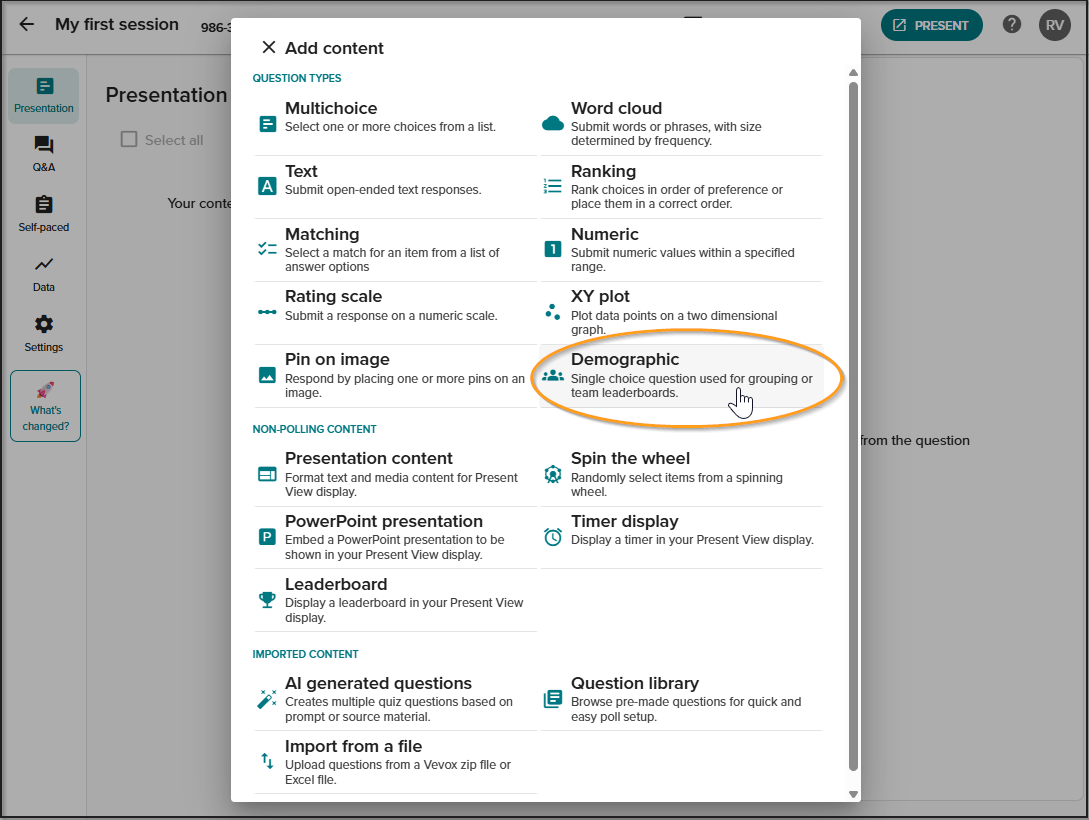Choose the Matching question type

coord(395,250)
